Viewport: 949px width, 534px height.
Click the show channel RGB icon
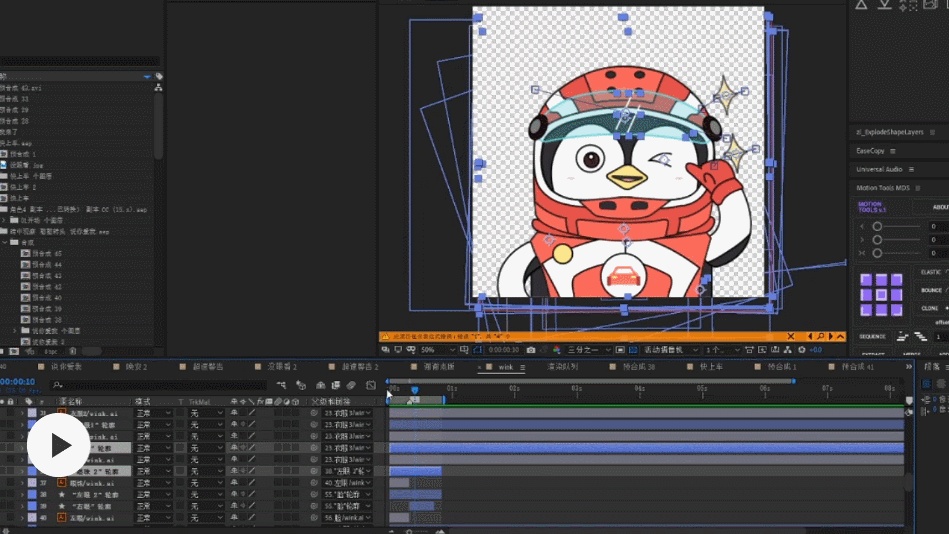[x=556, y=350]
